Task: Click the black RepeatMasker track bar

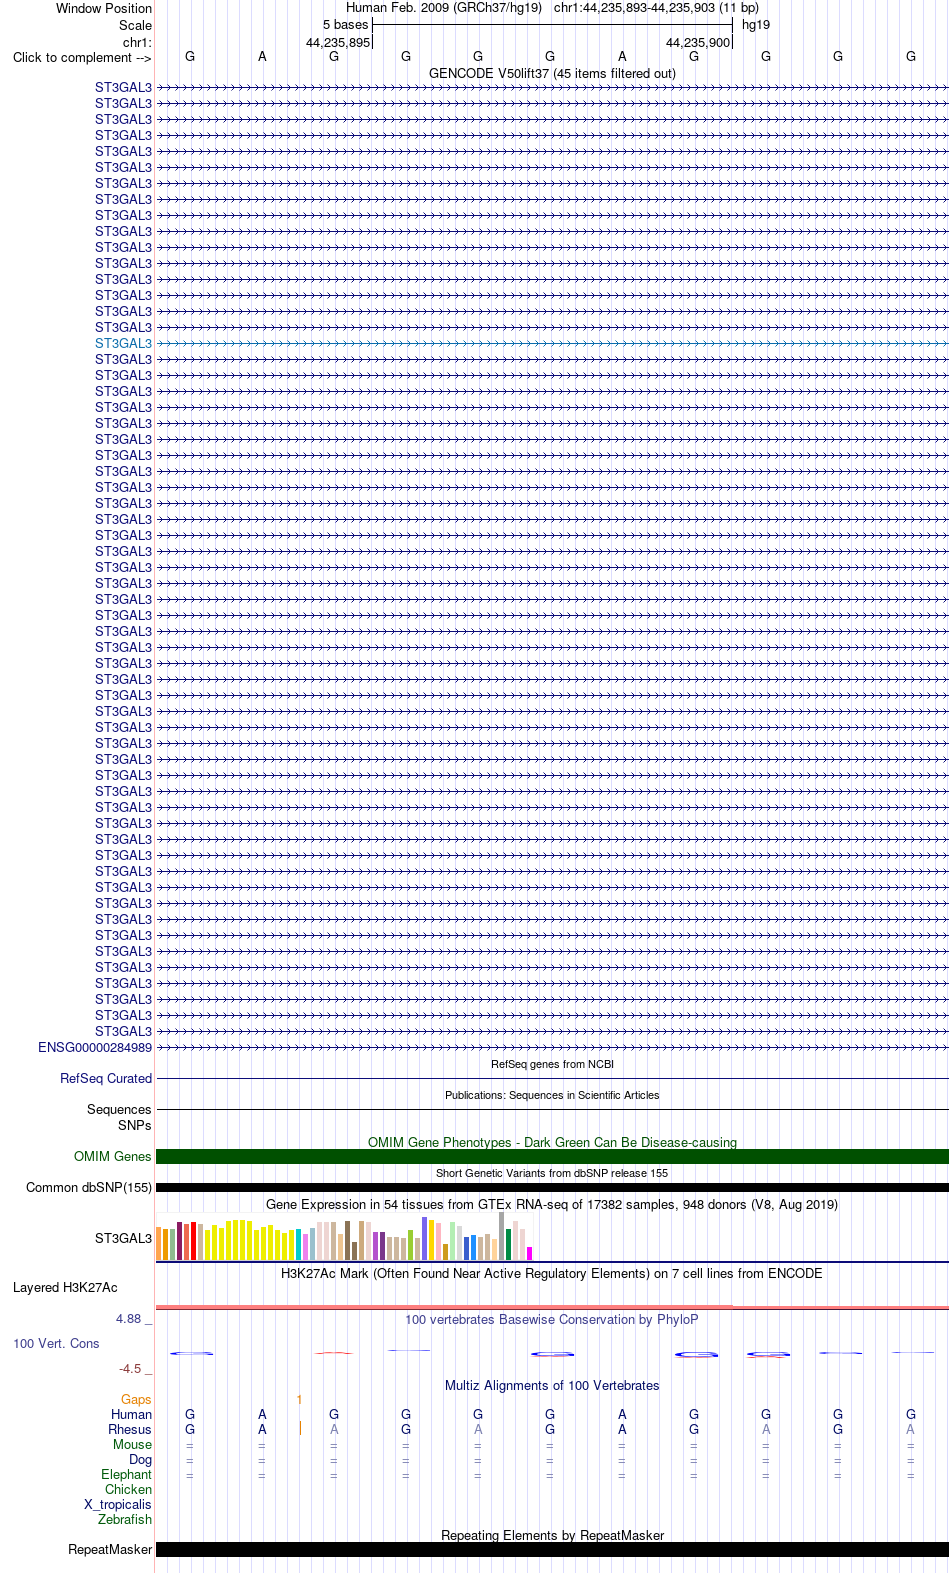Action: tap(552, 1549)
